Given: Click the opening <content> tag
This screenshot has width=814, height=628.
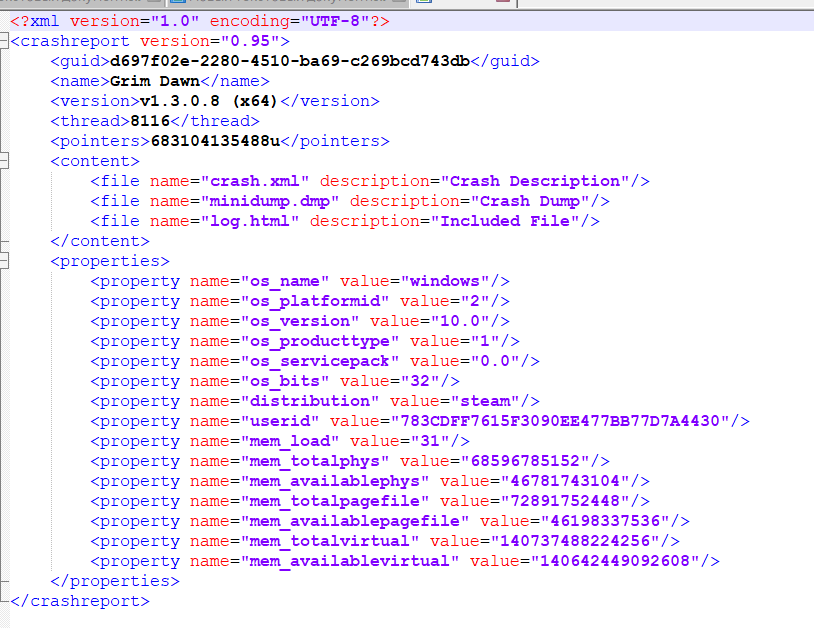Looking at the screenshot, I should [x=94, y=161].
